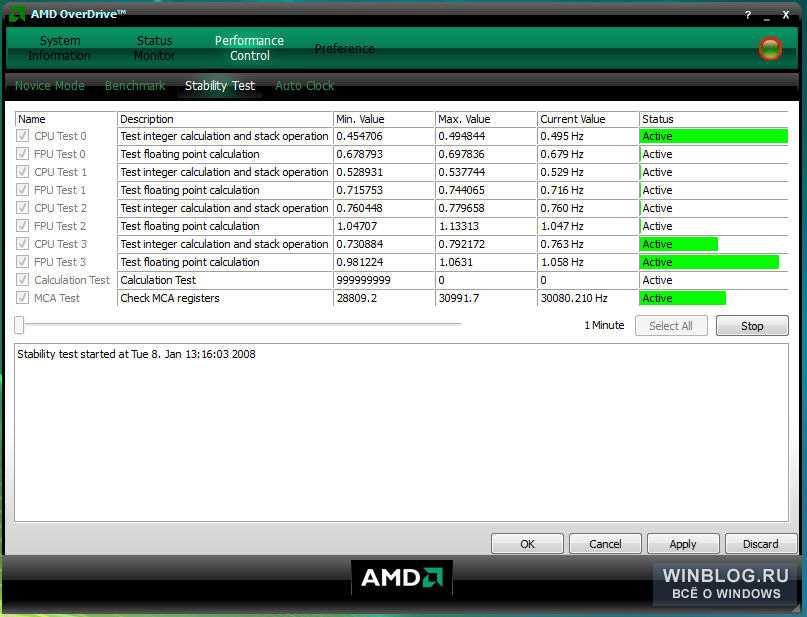Confirm with the OK button
Viewport: 807px width, 617px height.
(527, 544)
